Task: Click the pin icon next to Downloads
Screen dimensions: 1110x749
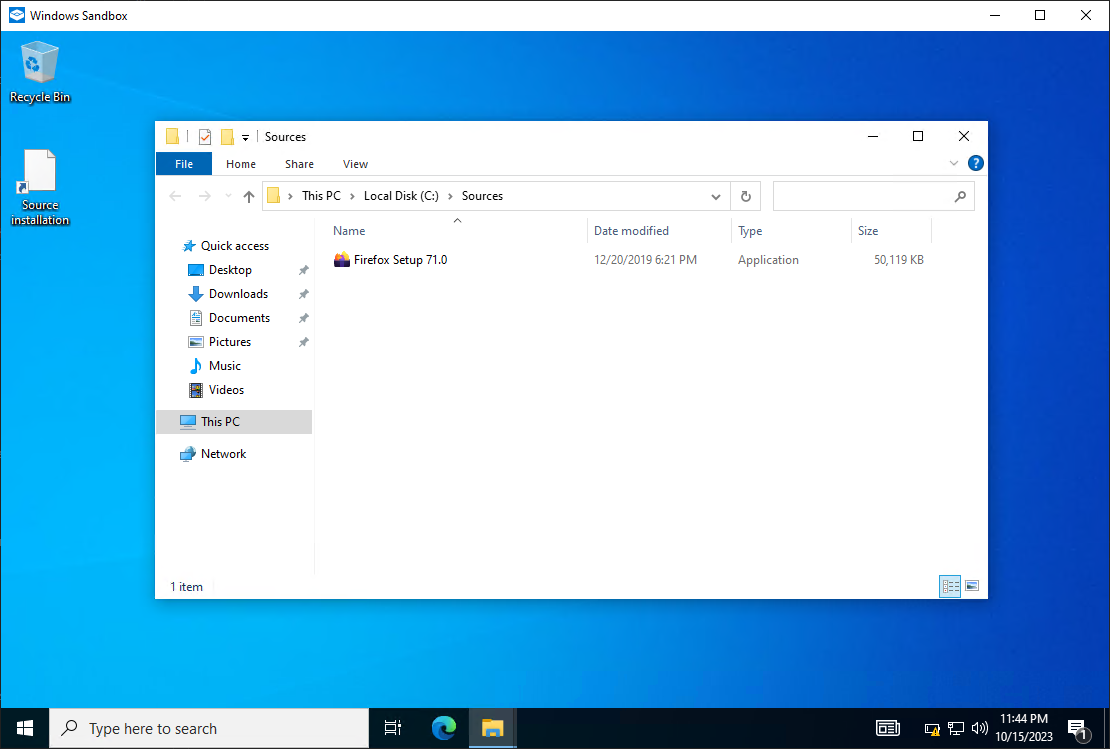Action: coord(304,295)
